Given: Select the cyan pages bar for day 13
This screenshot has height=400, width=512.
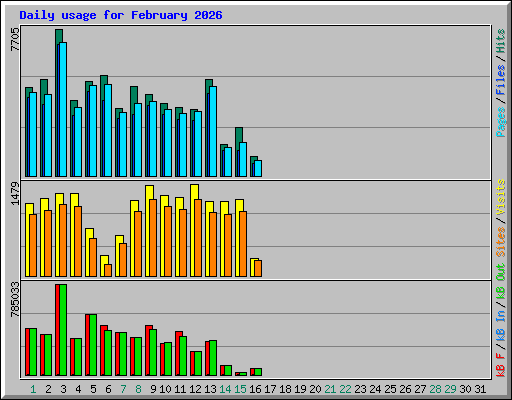Looking at the screenshot, I should [x=213, y=131].
